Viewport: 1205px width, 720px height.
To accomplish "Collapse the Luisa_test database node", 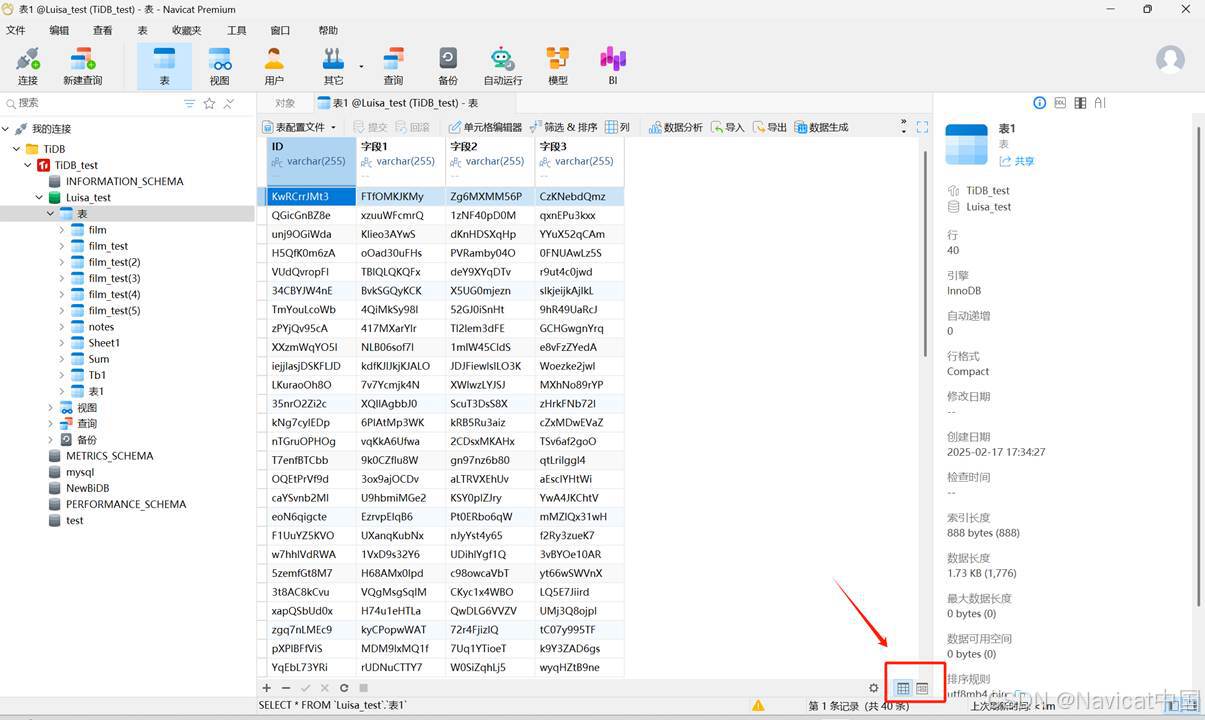I will [x=40, y=198].
